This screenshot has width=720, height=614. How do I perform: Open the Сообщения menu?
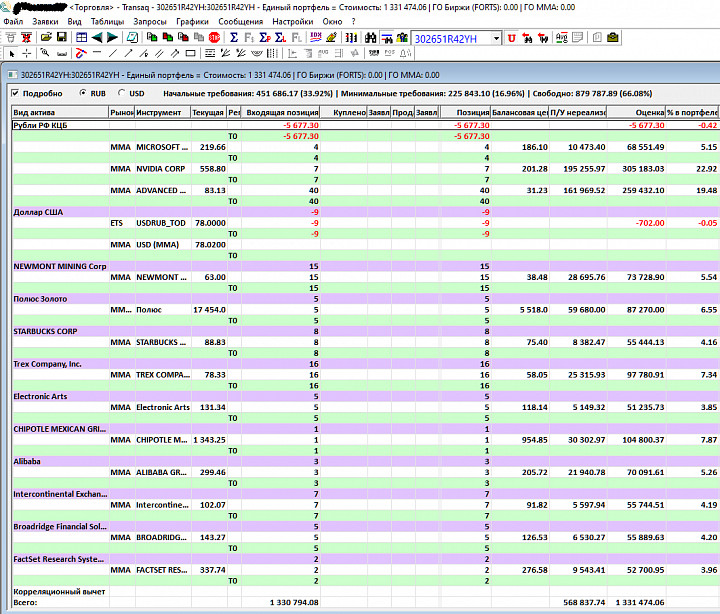pyautogui.click(x=241, y=22)
